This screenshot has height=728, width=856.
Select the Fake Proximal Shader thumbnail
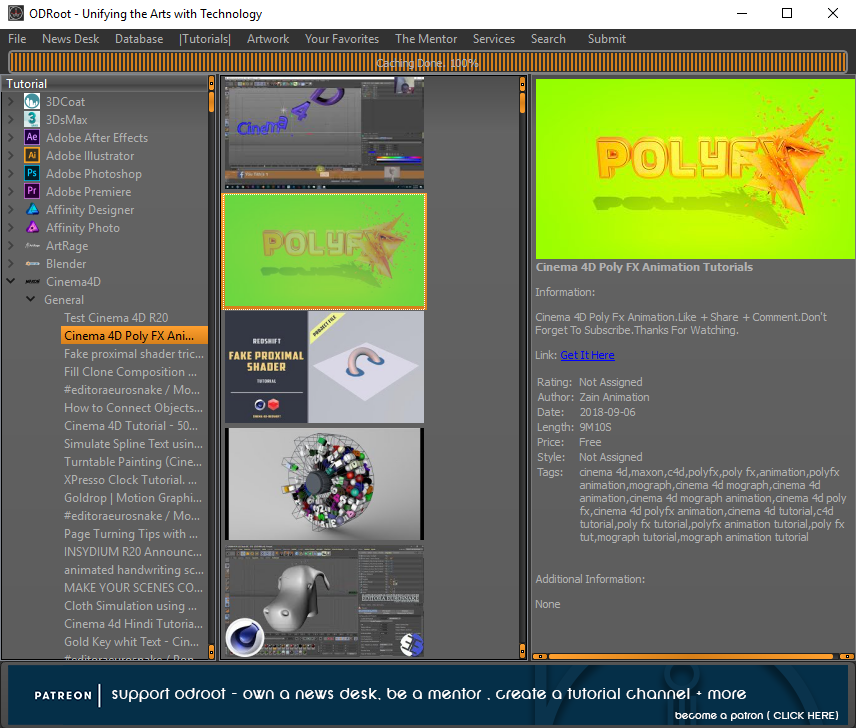coord(324,367)
